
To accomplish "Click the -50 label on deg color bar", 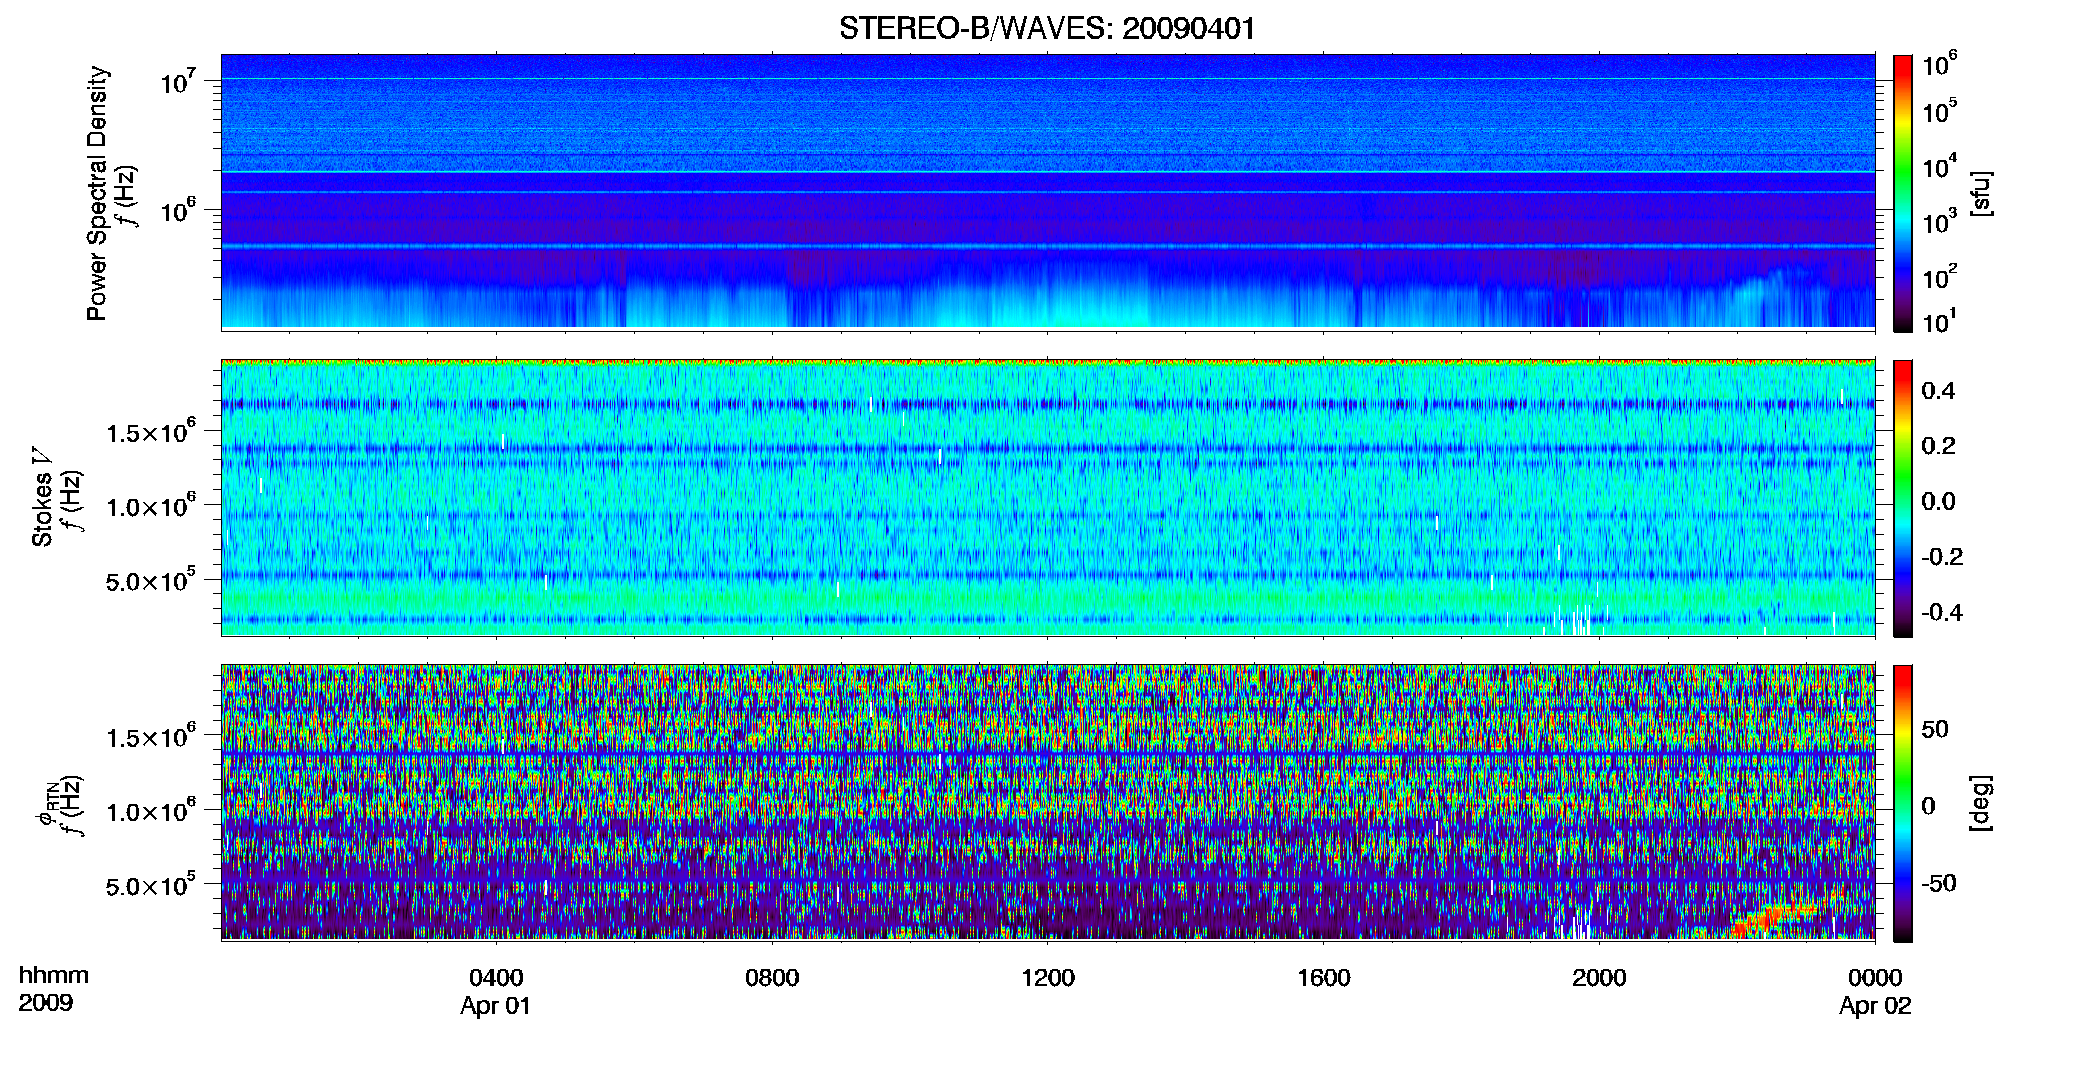I will pos(1939,883).
